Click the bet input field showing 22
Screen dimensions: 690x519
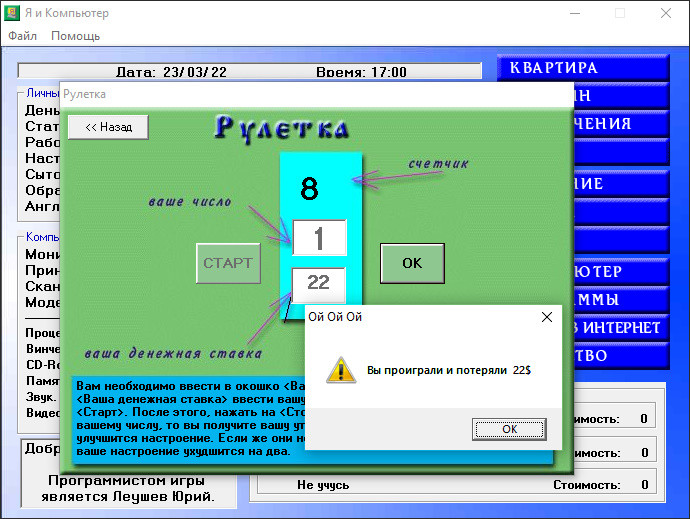coord(319,283)
